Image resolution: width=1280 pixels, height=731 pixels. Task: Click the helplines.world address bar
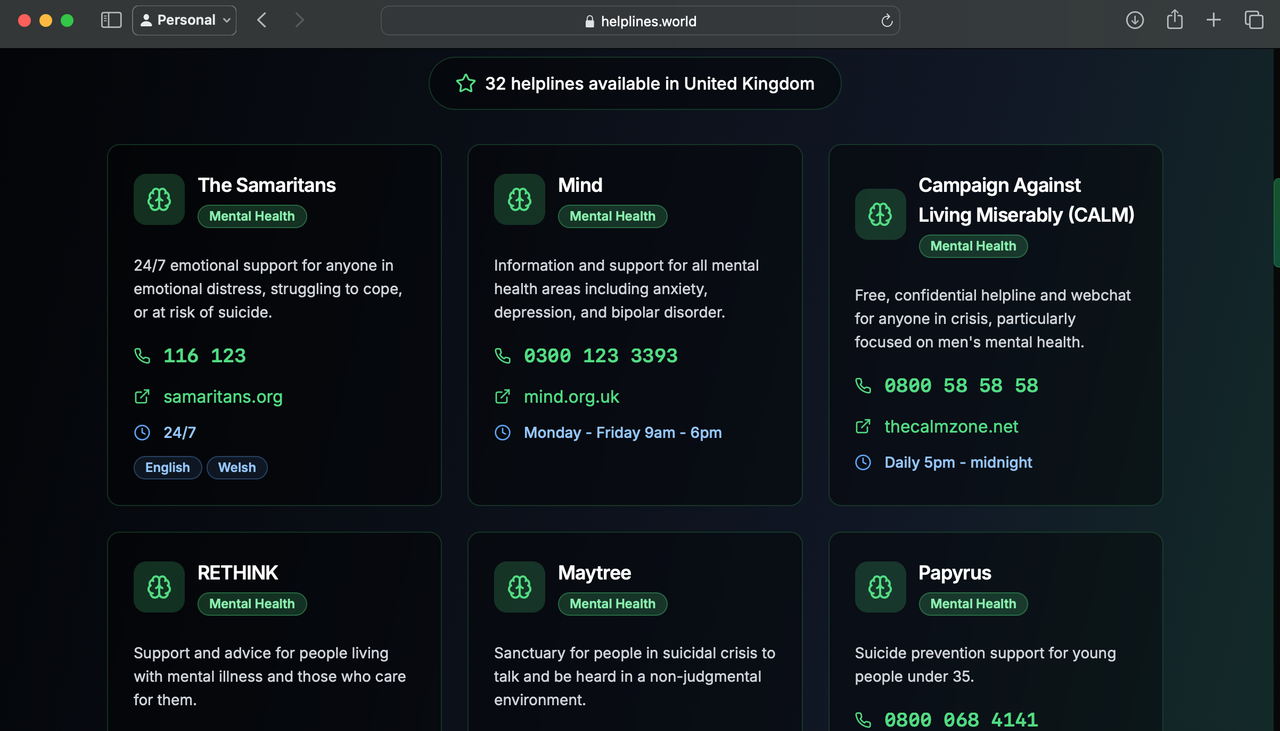[x=640, y=21]
